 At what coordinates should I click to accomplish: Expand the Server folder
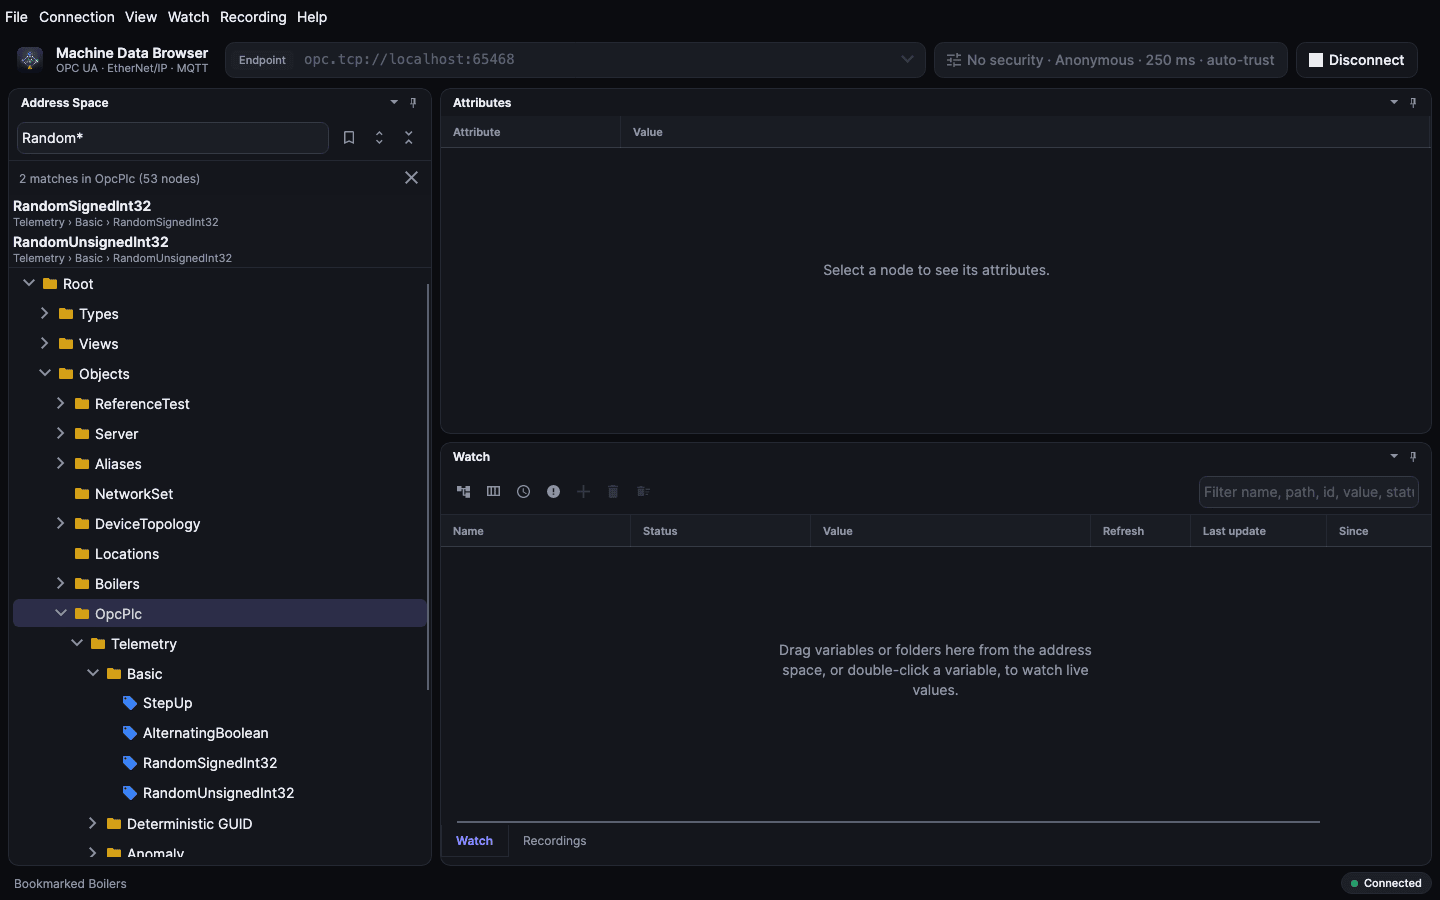click(60, 433)
